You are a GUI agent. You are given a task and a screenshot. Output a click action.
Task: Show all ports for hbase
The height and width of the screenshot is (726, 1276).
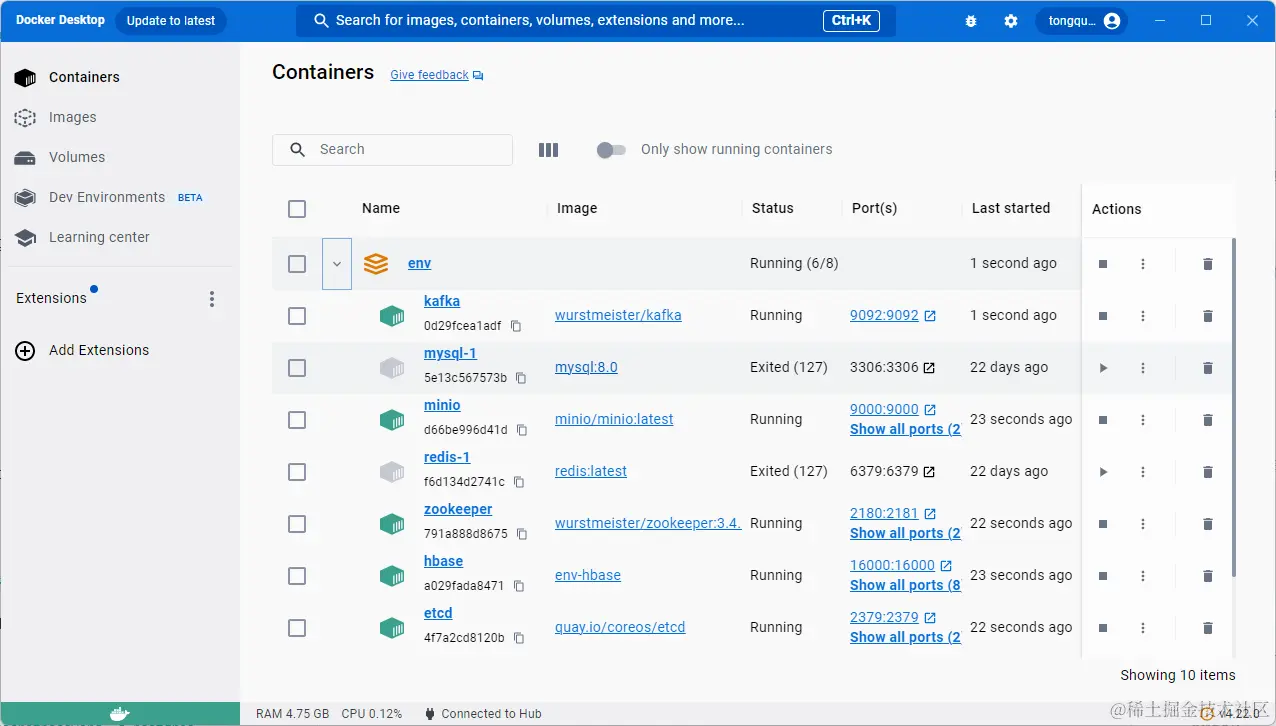(905, 585)
